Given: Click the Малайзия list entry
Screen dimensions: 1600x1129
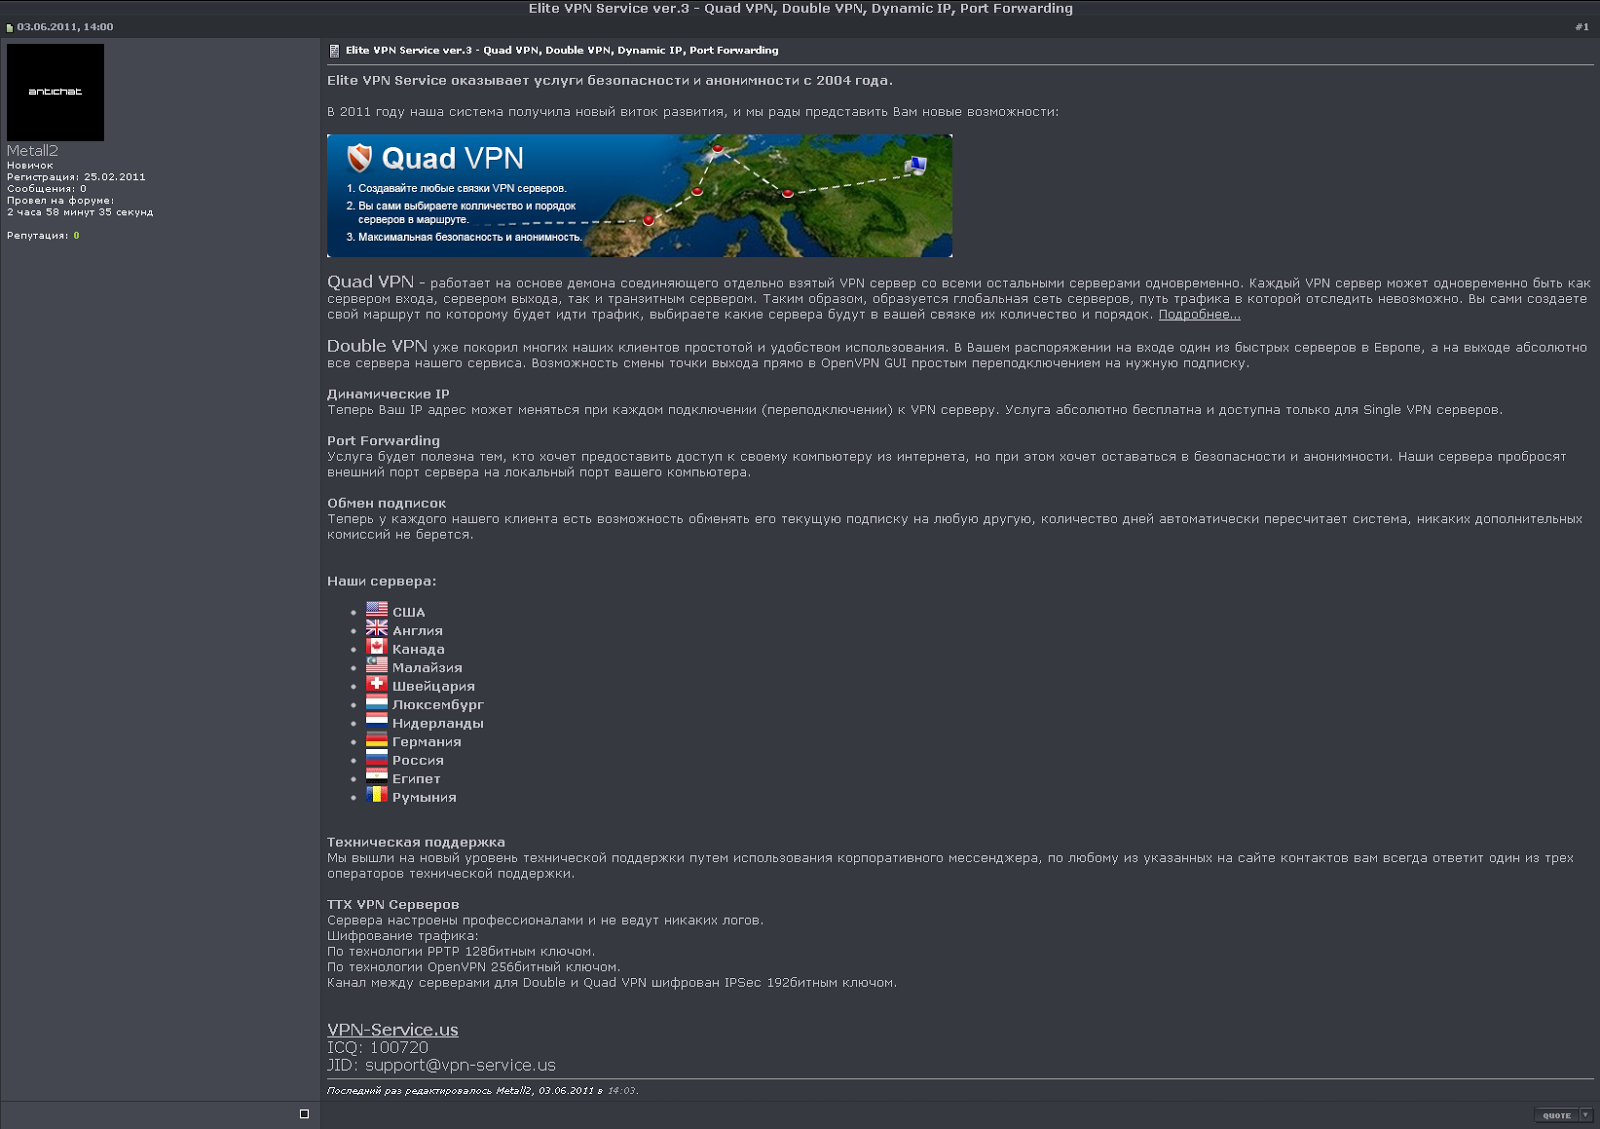Looking at the screenshot, I should click(427, 668).
